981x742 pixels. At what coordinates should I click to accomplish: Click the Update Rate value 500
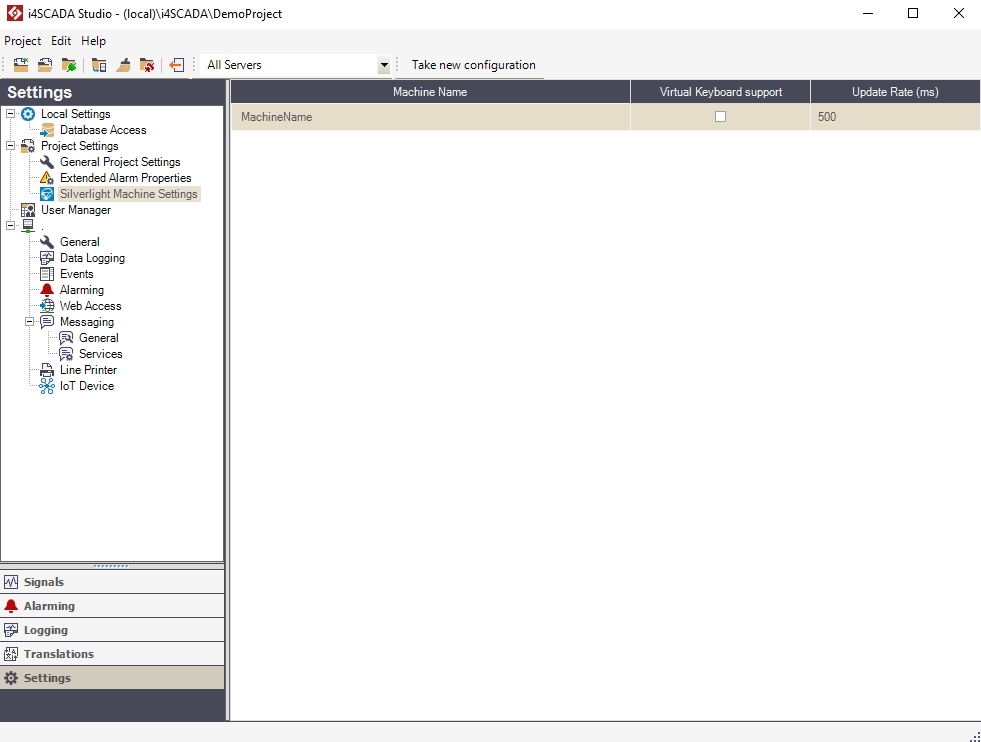point(827,117)
